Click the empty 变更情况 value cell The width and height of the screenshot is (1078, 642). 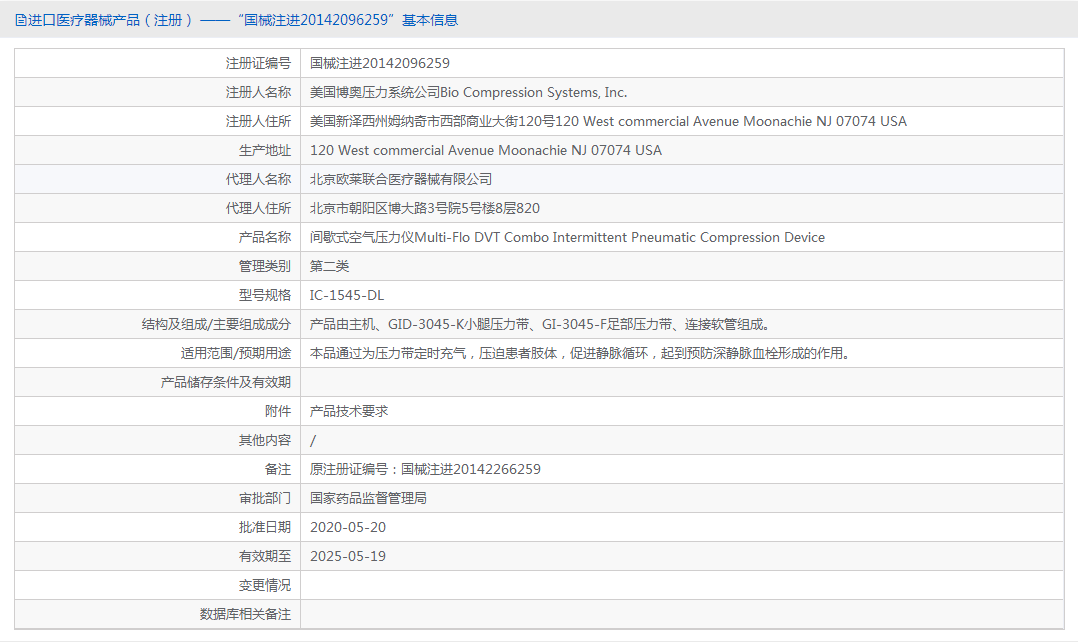600,585
